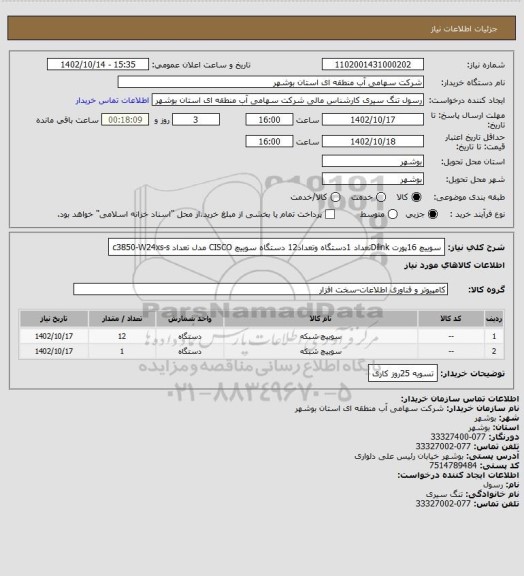
Task: Click سوییچ شبکه in row 2
Action: pyautogui.click(x=321, y=352)
